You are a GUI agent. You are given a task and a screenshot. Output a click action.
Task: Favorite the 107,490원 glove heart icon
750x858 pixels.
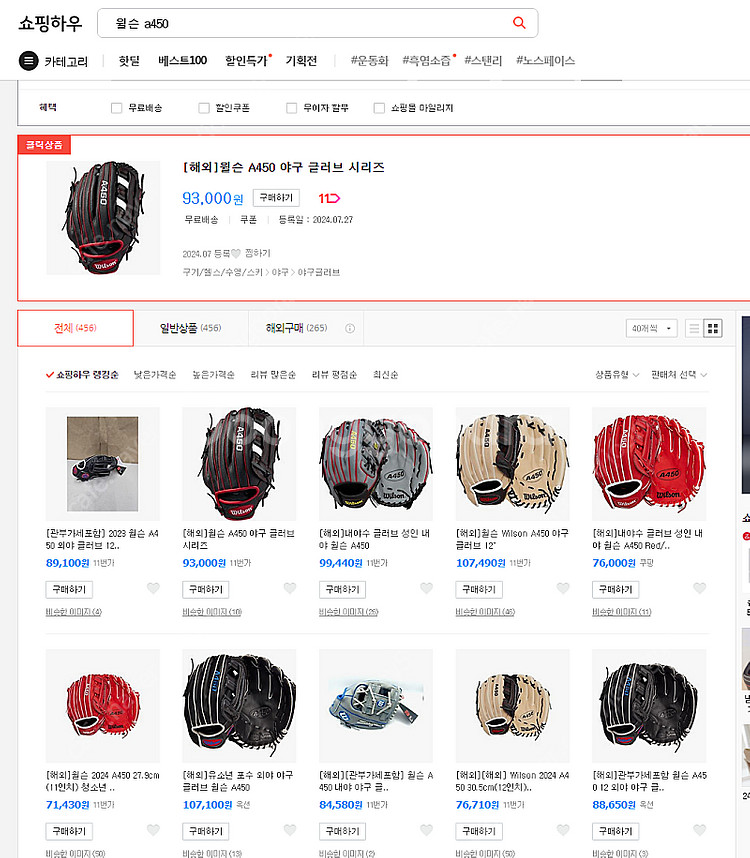click(563, 588)
